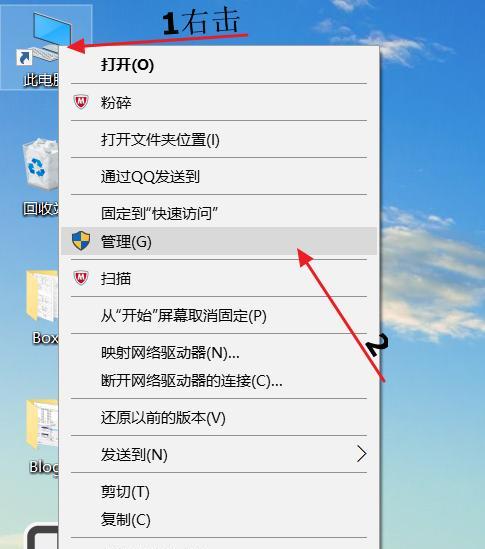Expand the 发送到(N) submenu arrow
The width and height of the screenshot is (485, 549).
click(361, 454)
